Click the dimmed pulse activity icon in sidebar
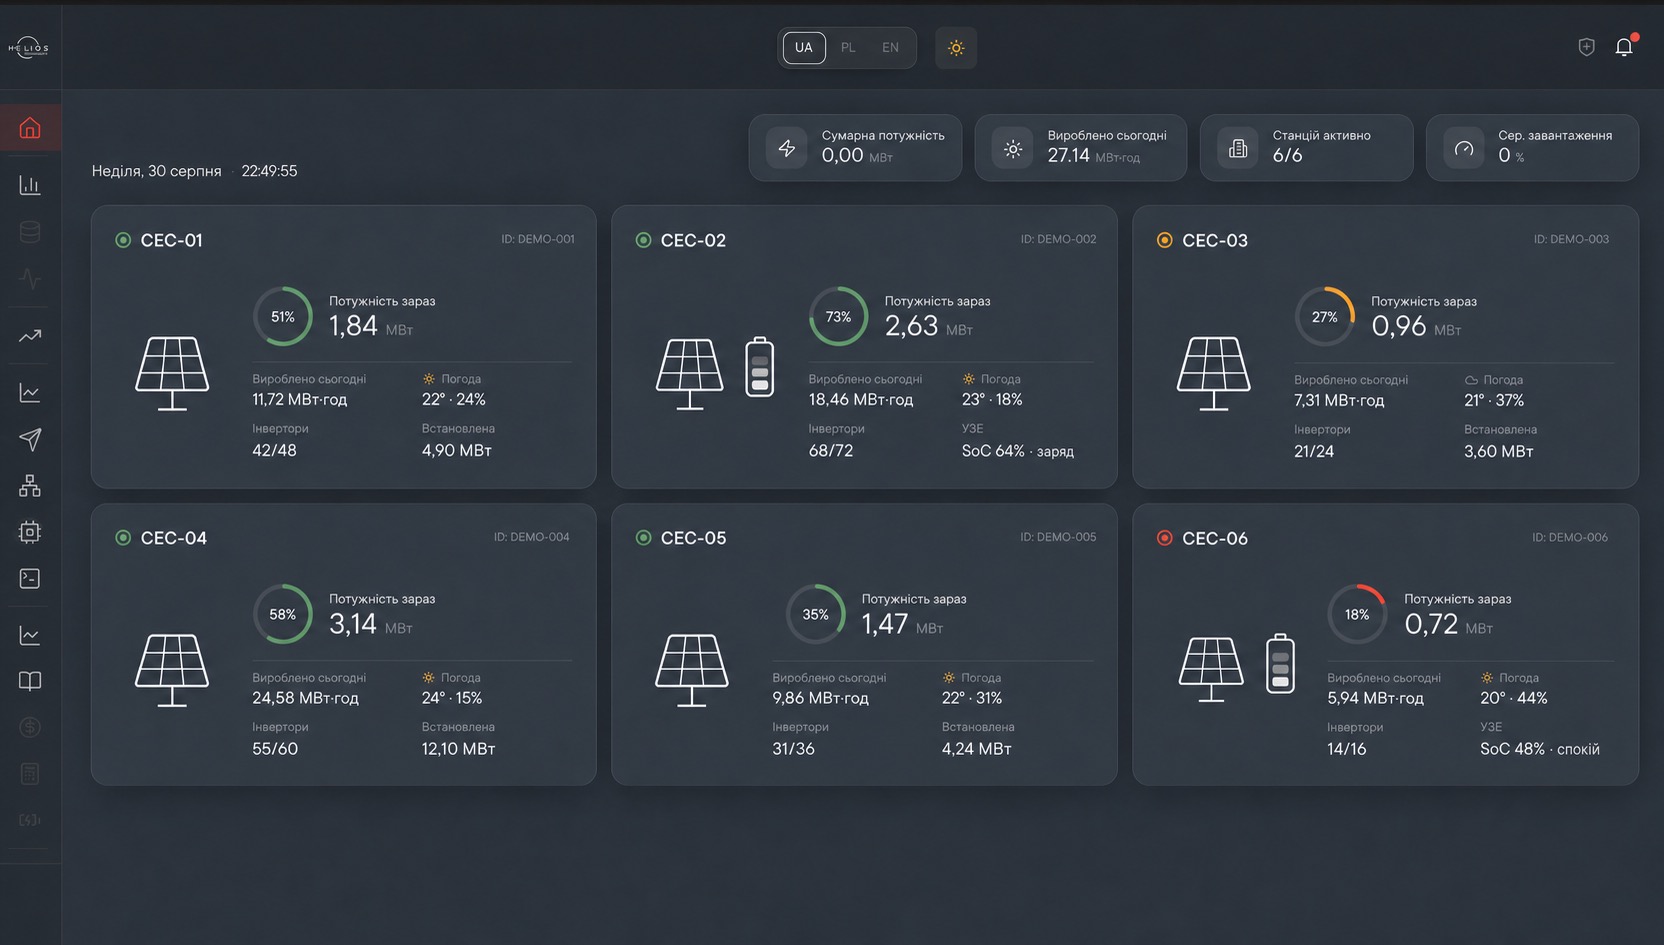Screen dimensions: 1664x945 [x=30, y=278]
